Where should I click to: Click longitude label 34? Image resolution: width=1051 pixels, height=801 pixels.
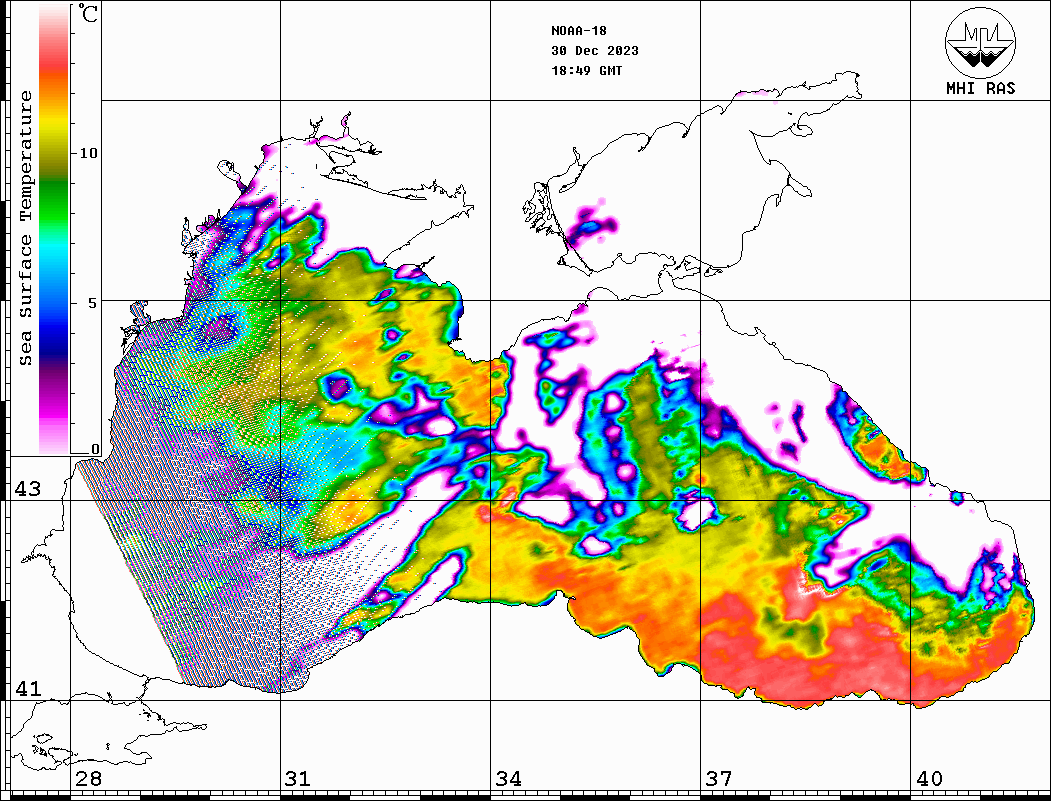[x=508, y=778]
